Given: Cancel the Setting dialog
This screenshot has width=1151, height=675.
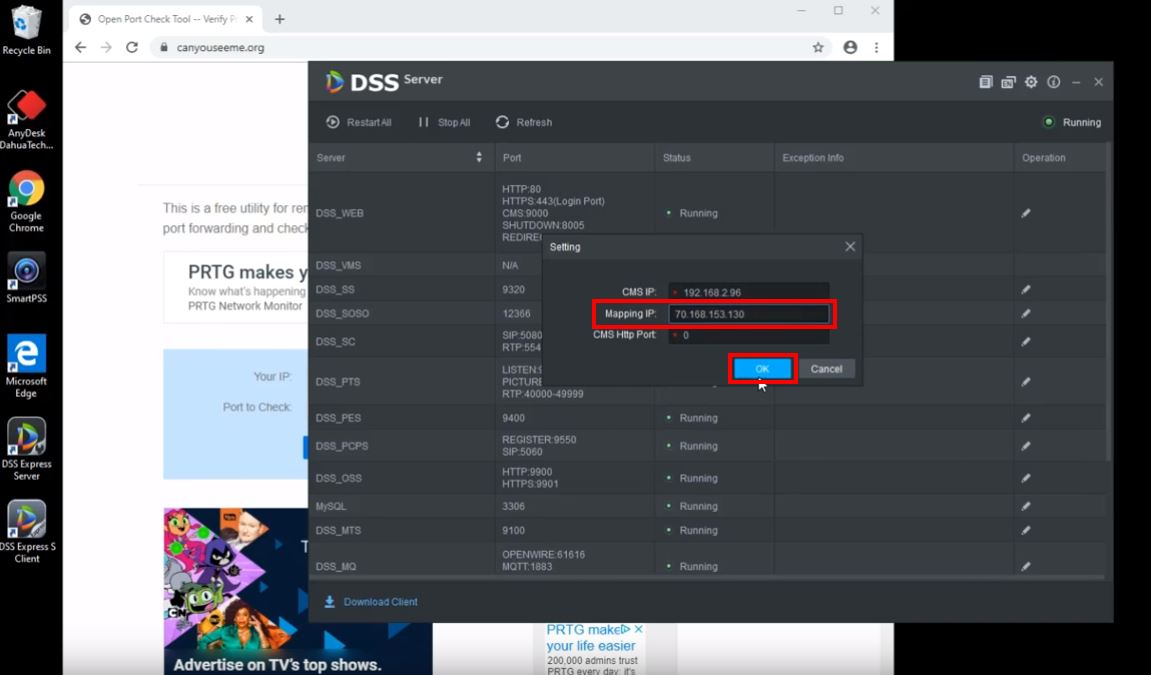Looking at the screenshot, I should point(827,369).
